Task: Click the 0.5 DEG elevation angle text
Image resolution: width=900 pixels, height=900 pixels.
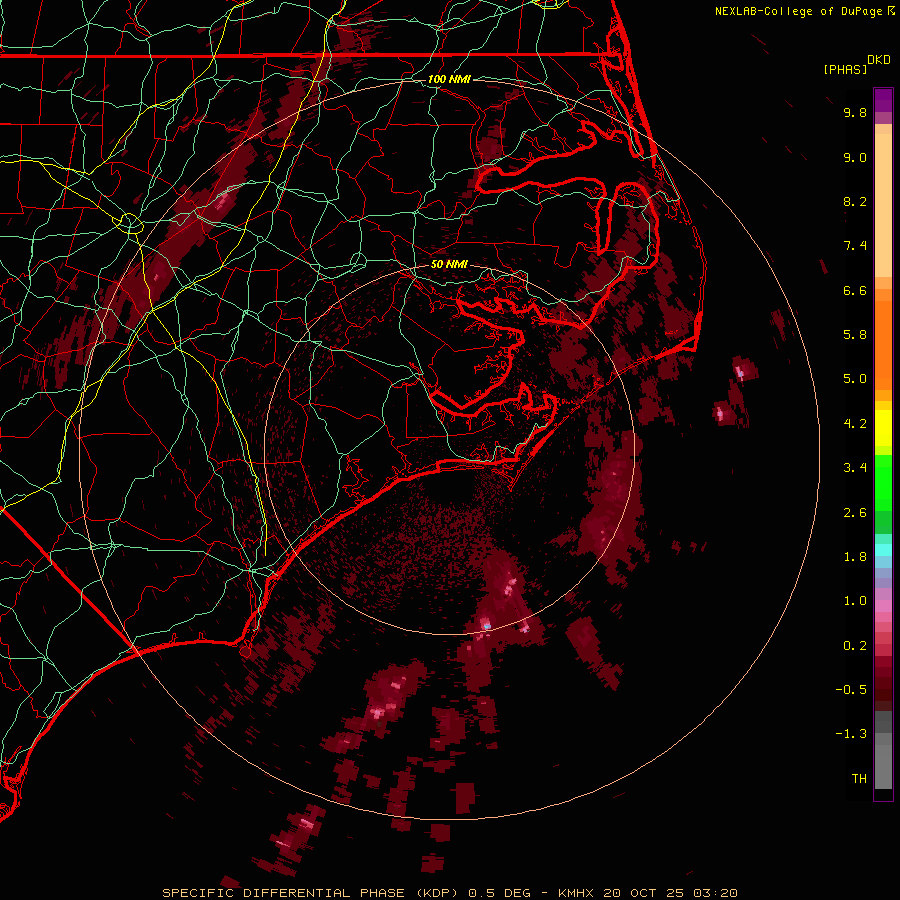Action: coord(500,893)
